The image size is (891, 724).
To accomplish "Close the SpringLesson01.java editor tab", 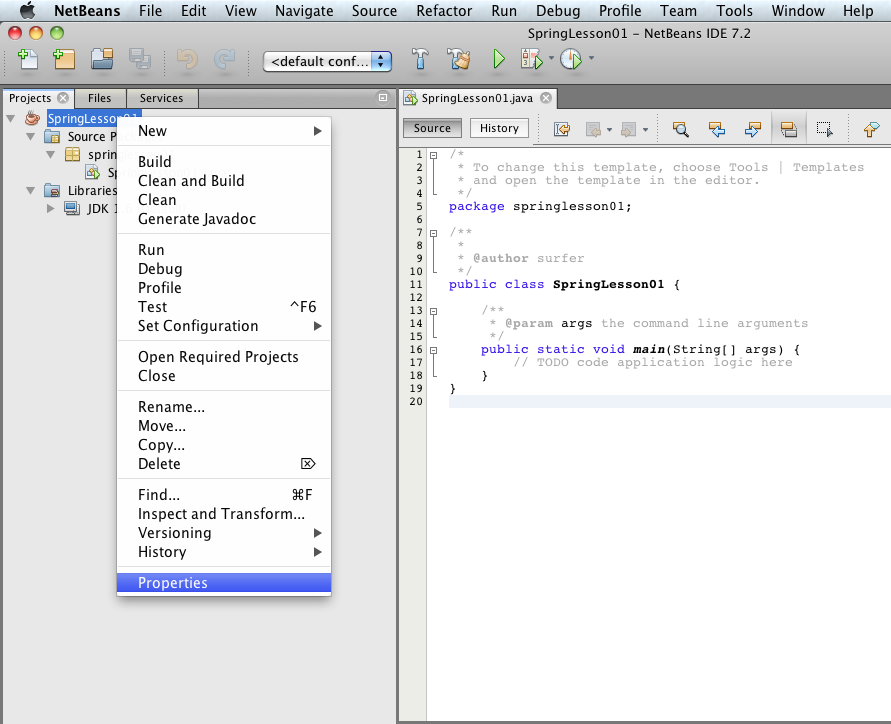I will pos(546,98).
